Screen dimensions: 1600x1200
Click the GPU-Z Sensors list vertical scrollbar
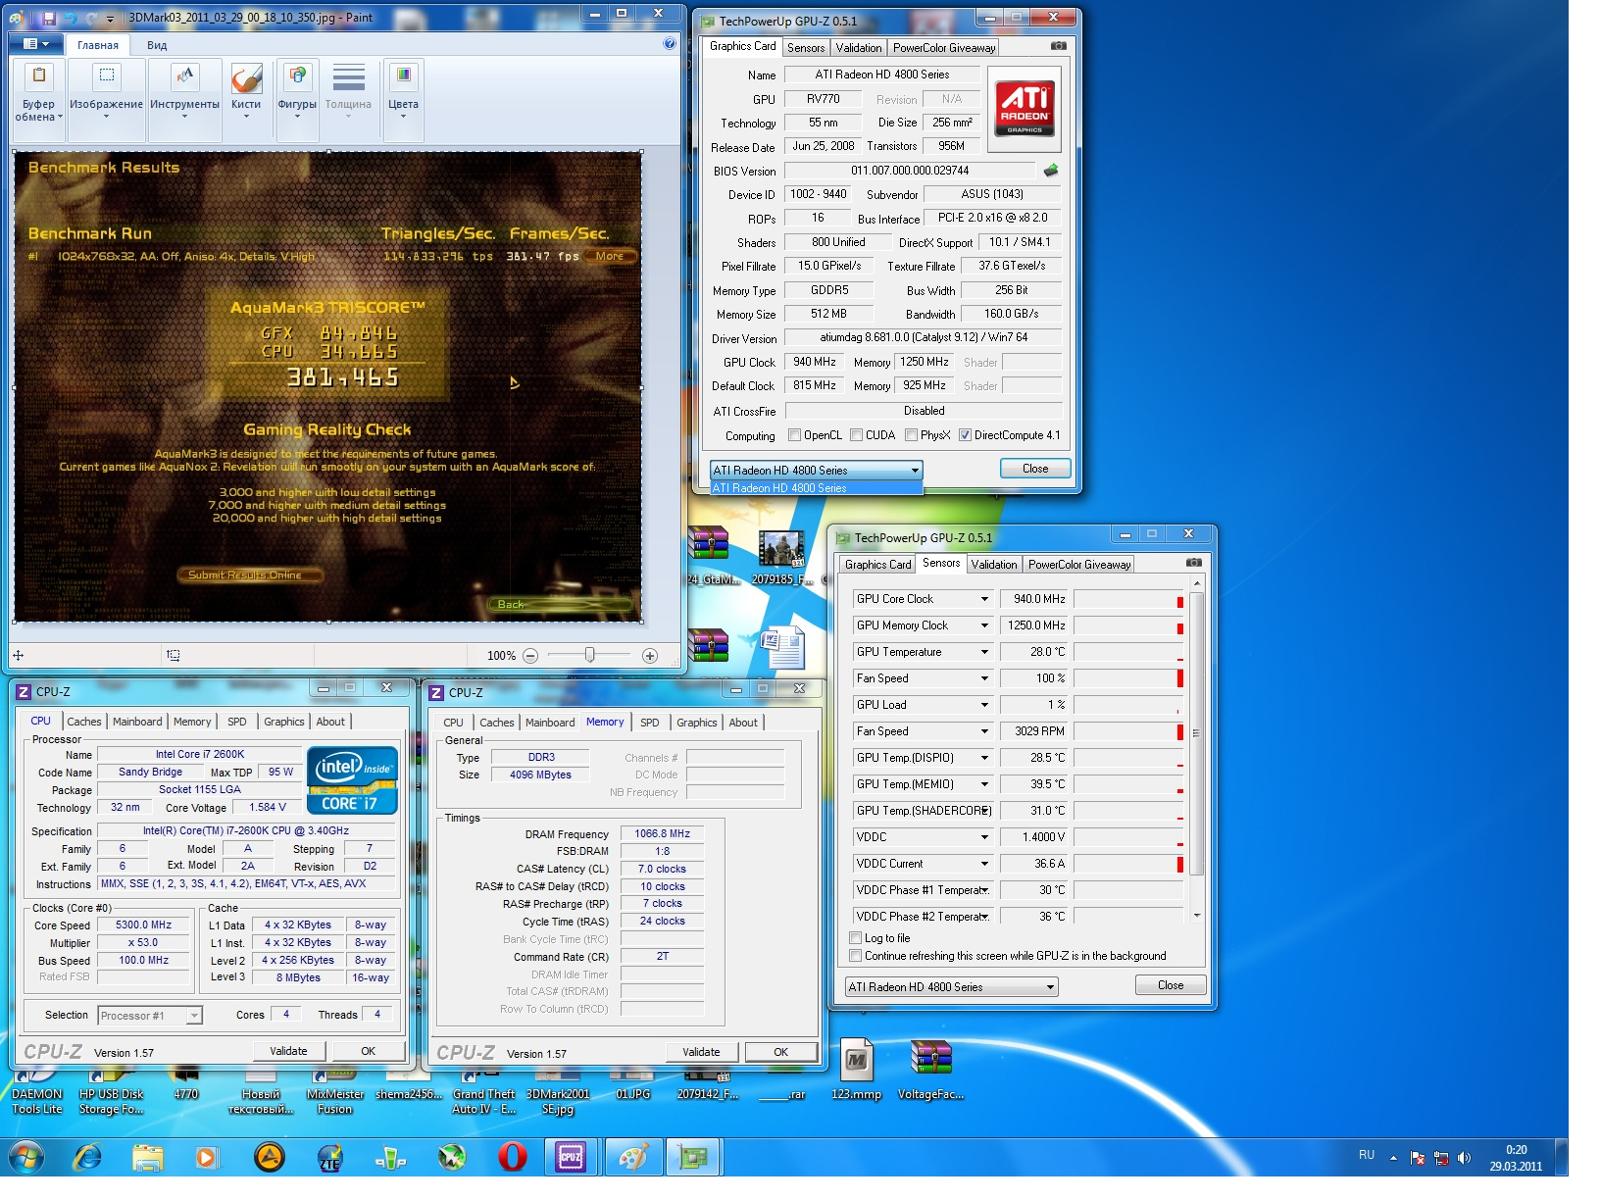(1196, 750)
